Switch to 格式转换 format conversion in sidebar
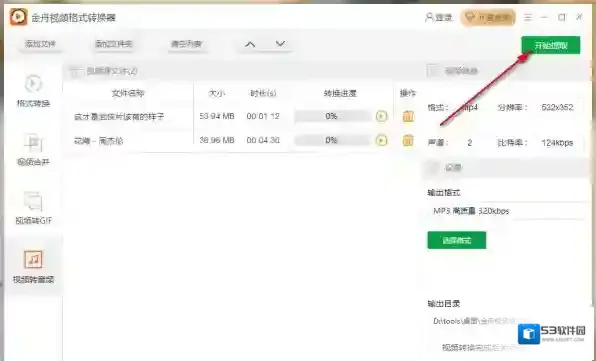The width and height of the screenshot is (596, 361). click(x=33, y=91)
